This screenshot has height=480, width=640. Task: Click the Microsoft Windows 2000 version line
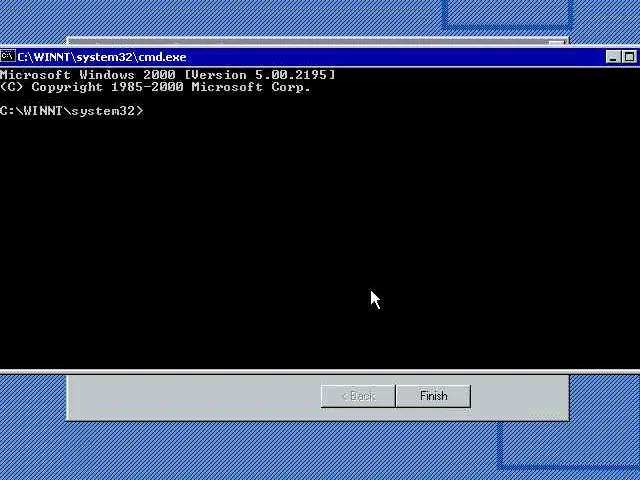point(167,75)
